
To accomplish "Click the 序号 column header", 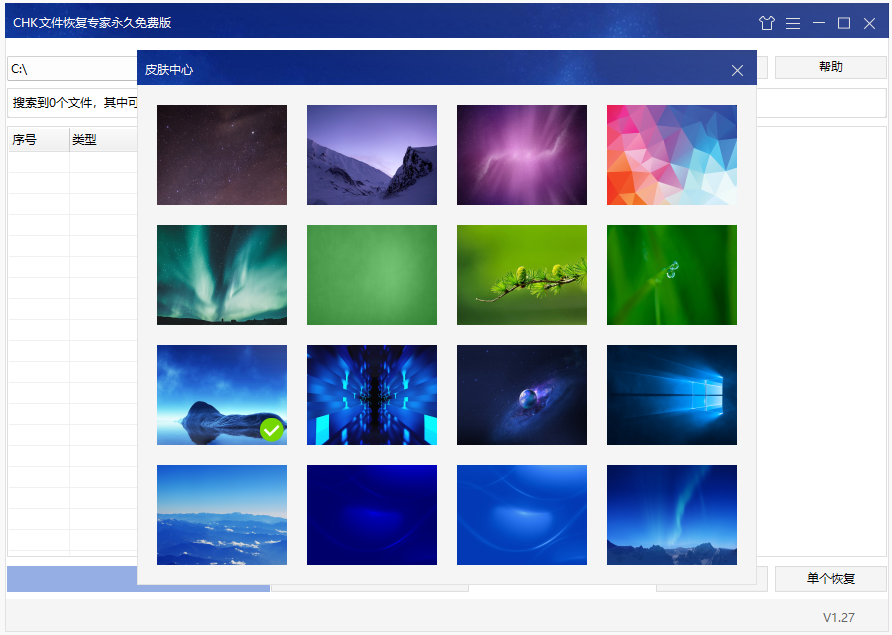I will pos(39,140).
